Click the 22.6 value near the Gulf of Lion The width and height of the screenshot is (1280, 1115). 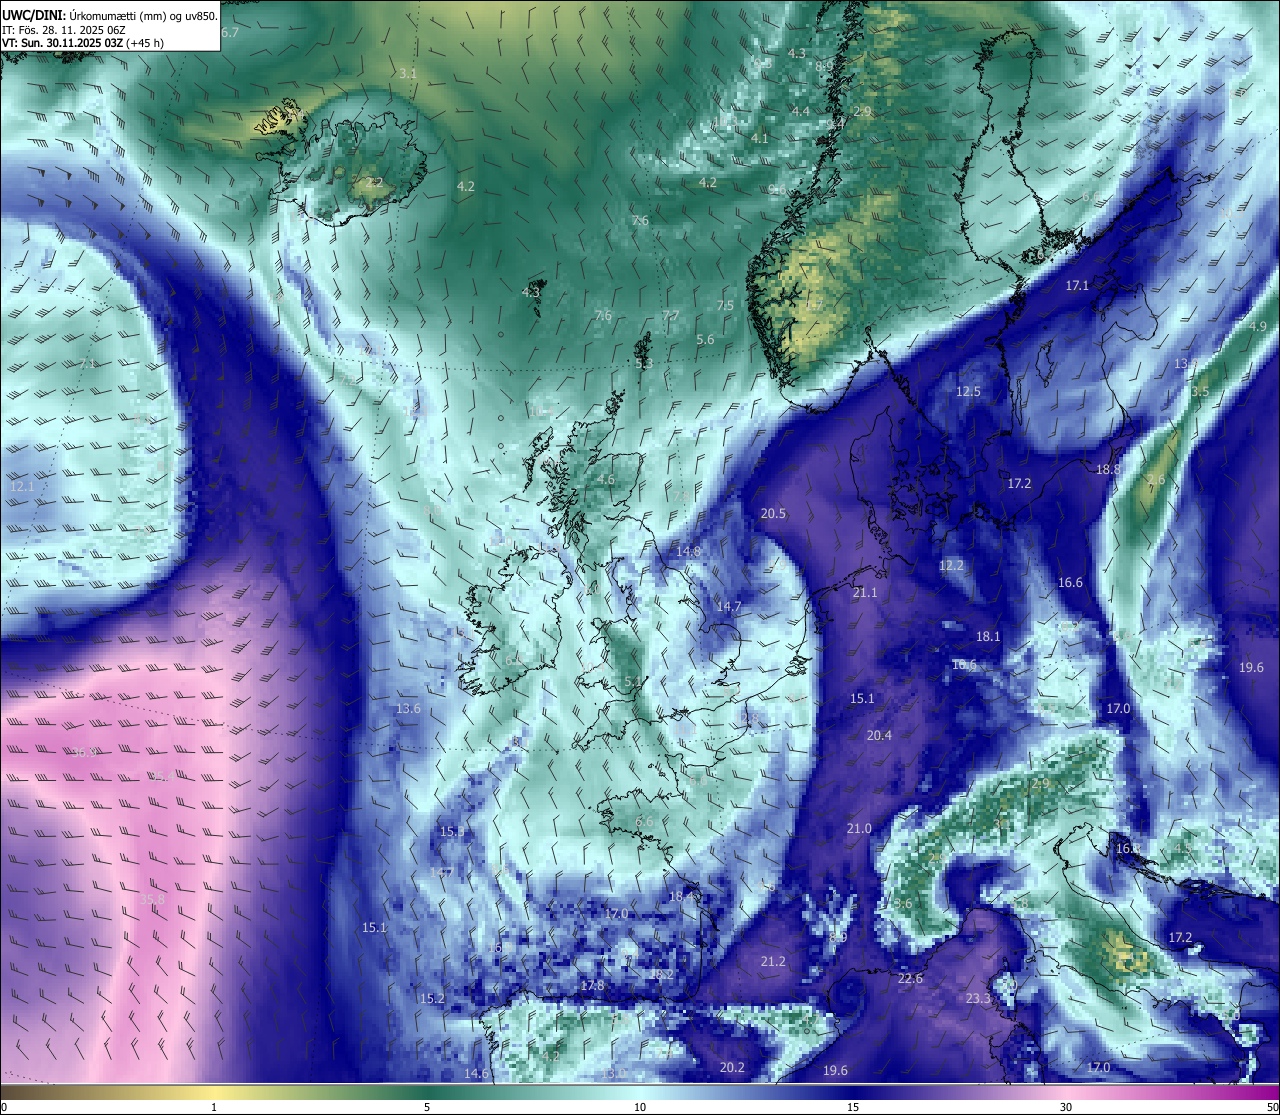(x=910, y=979)
